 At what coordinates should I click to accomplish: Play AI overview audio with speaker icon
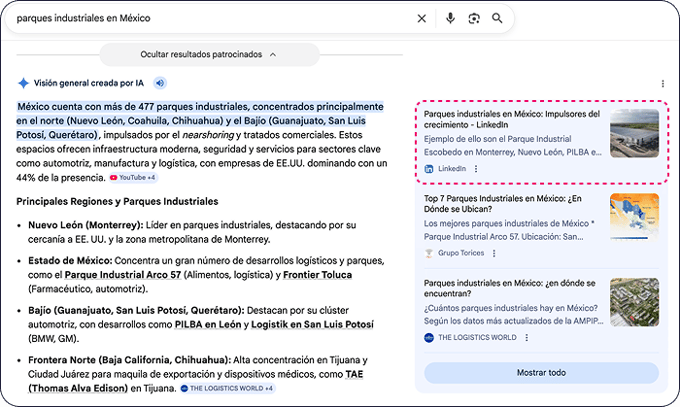[x=160, y=83]
